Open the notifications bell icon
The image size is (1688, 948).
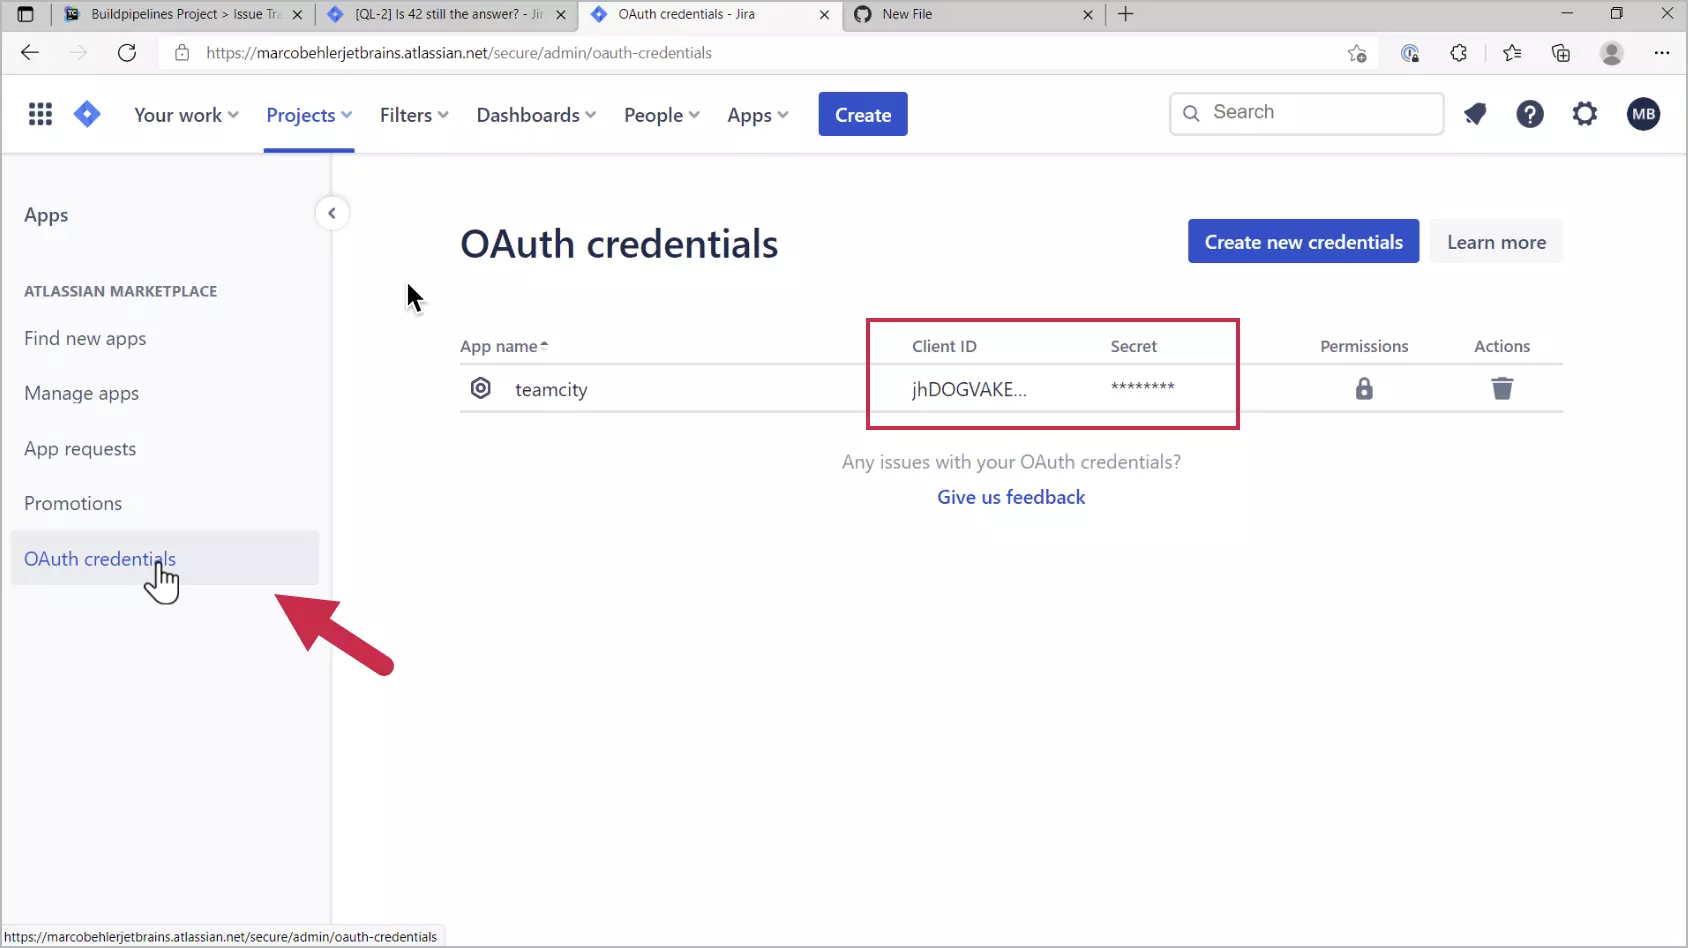(x=1475, y=115)
